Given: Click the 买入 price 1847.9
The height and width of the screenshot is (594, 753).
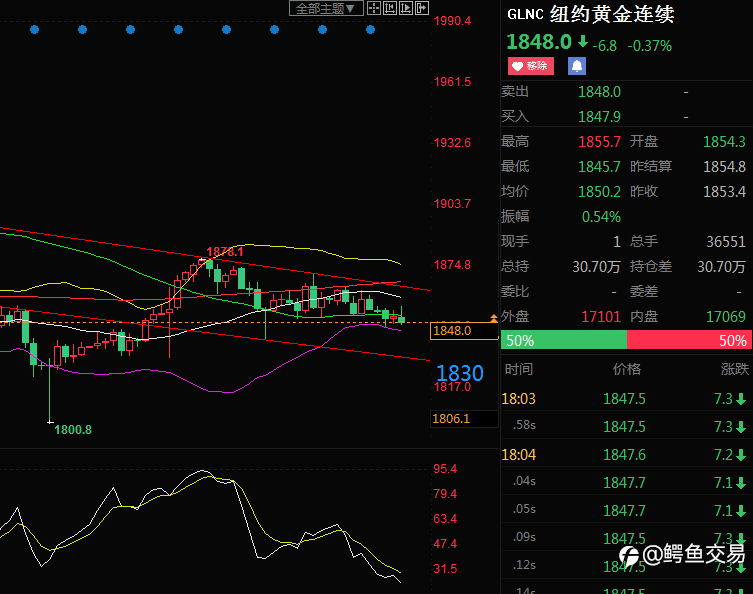Looking at the screenshot, I should (x=599, y=117).
